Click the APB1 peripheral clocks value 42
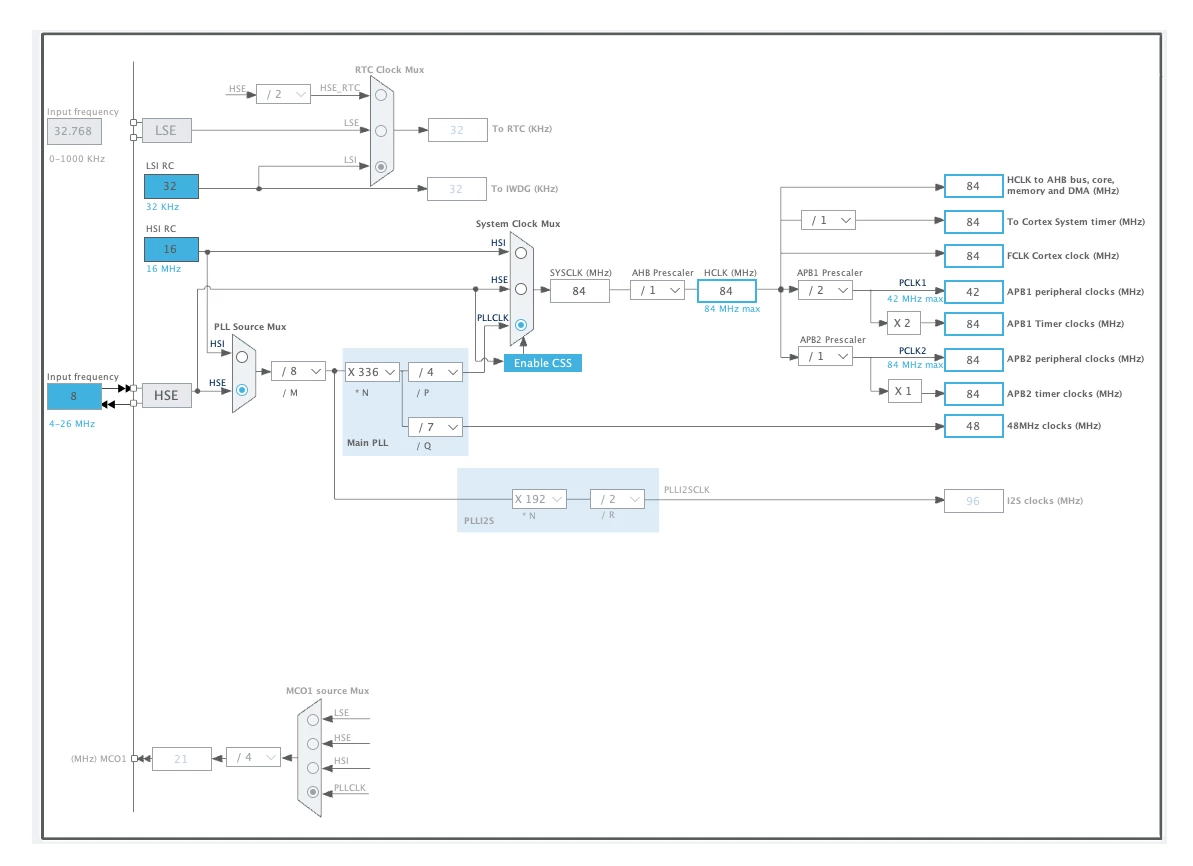The width and height of the screenshot is (1193, 866). tap(974, 291)
